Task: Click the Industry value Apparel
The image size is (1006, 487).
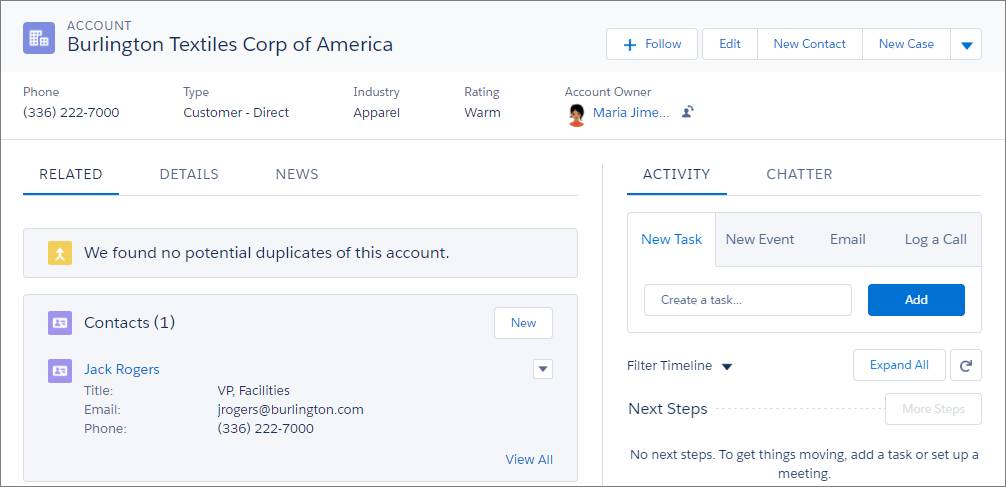Action: point(377,113)
